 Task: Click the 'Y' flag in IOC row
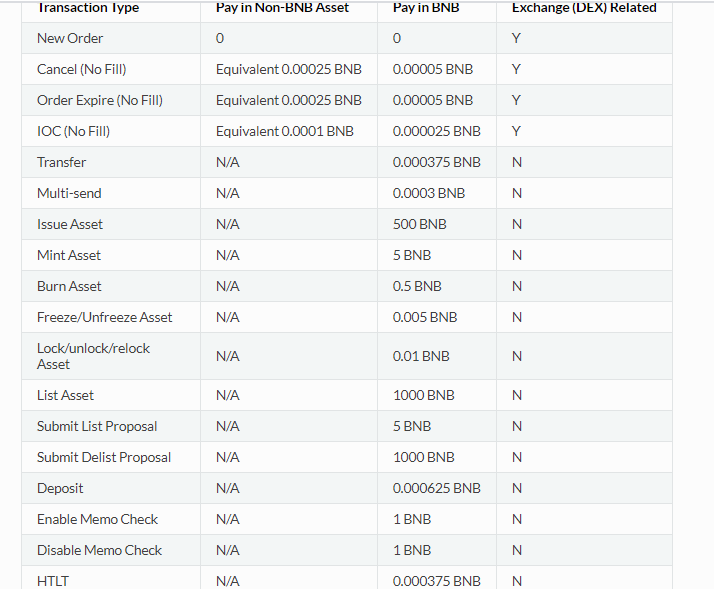click(516, 131)
